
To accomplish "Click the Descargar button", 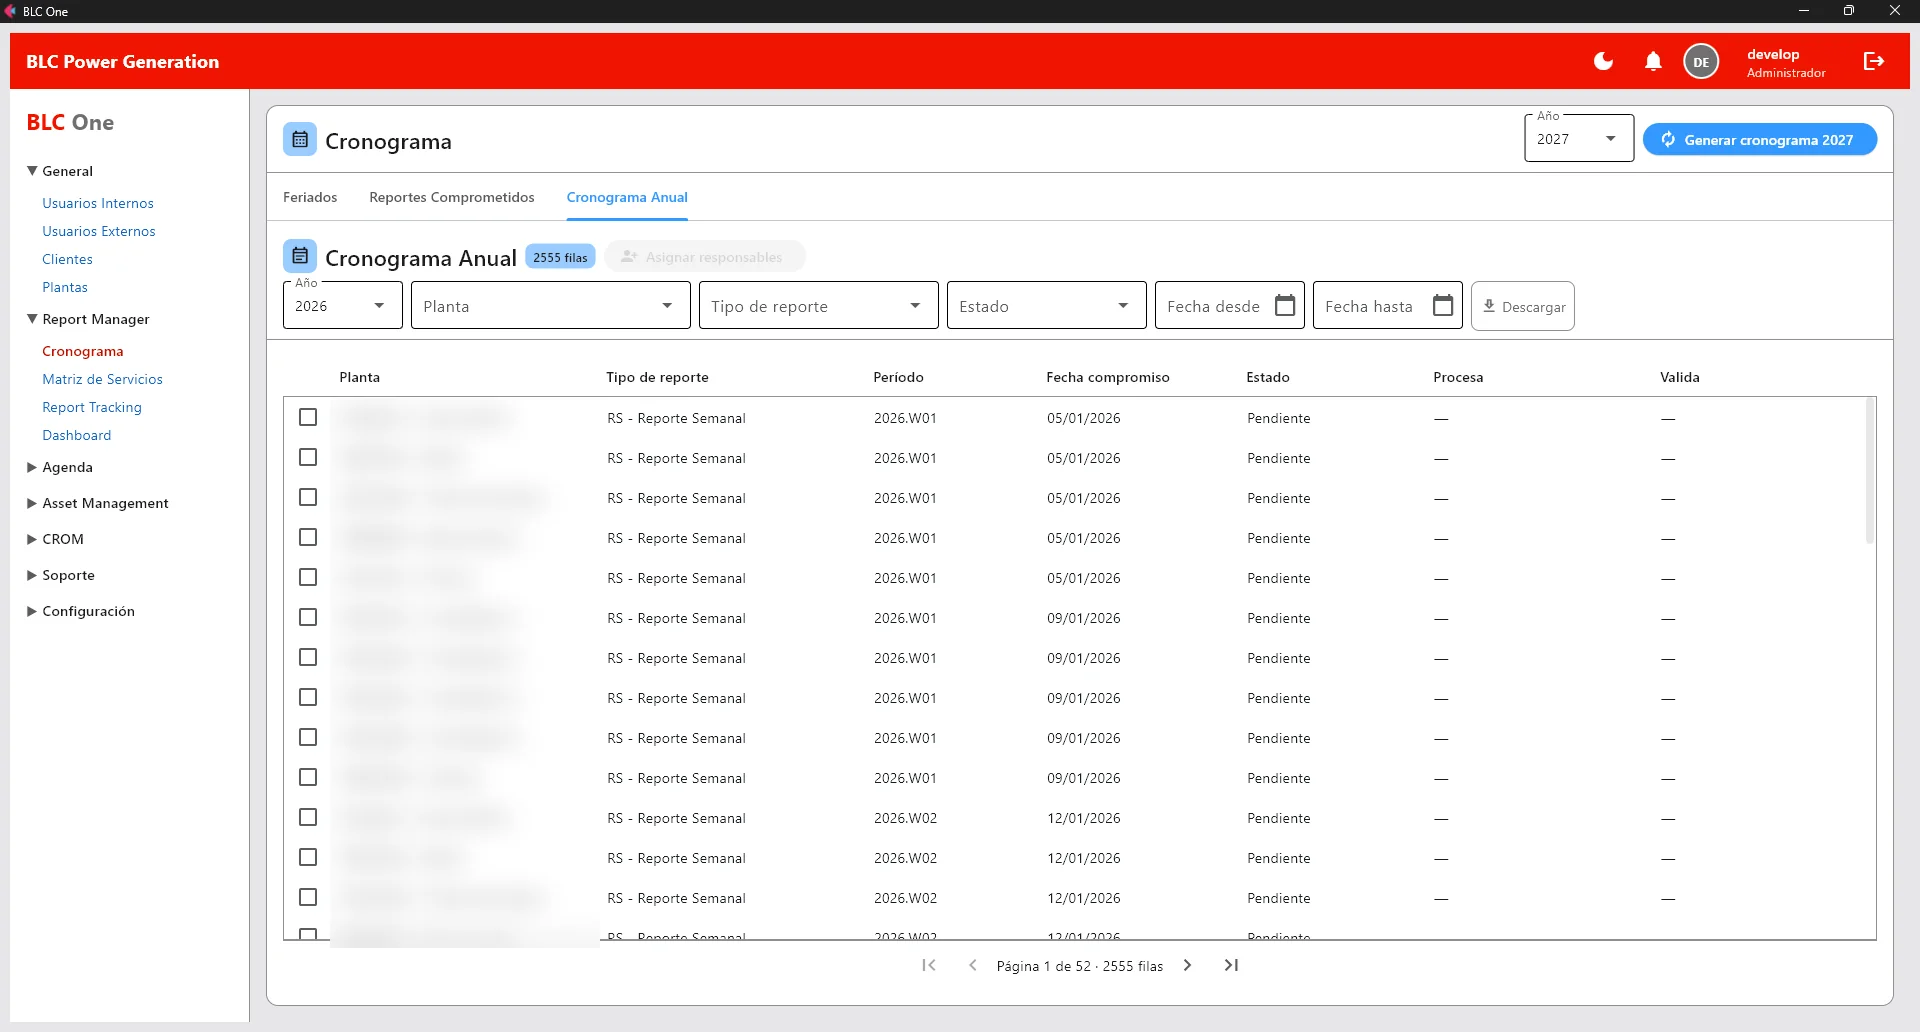I will [x=1523, y=306].
